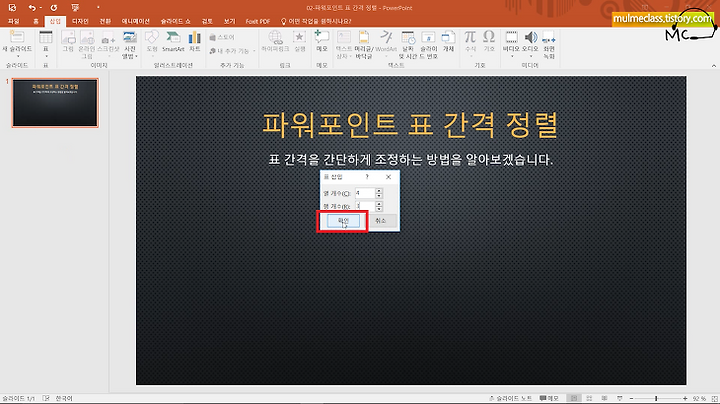720x404 pixels.
Task: Switch to the 홈 (Home) tab
Action: click(36, 21)
